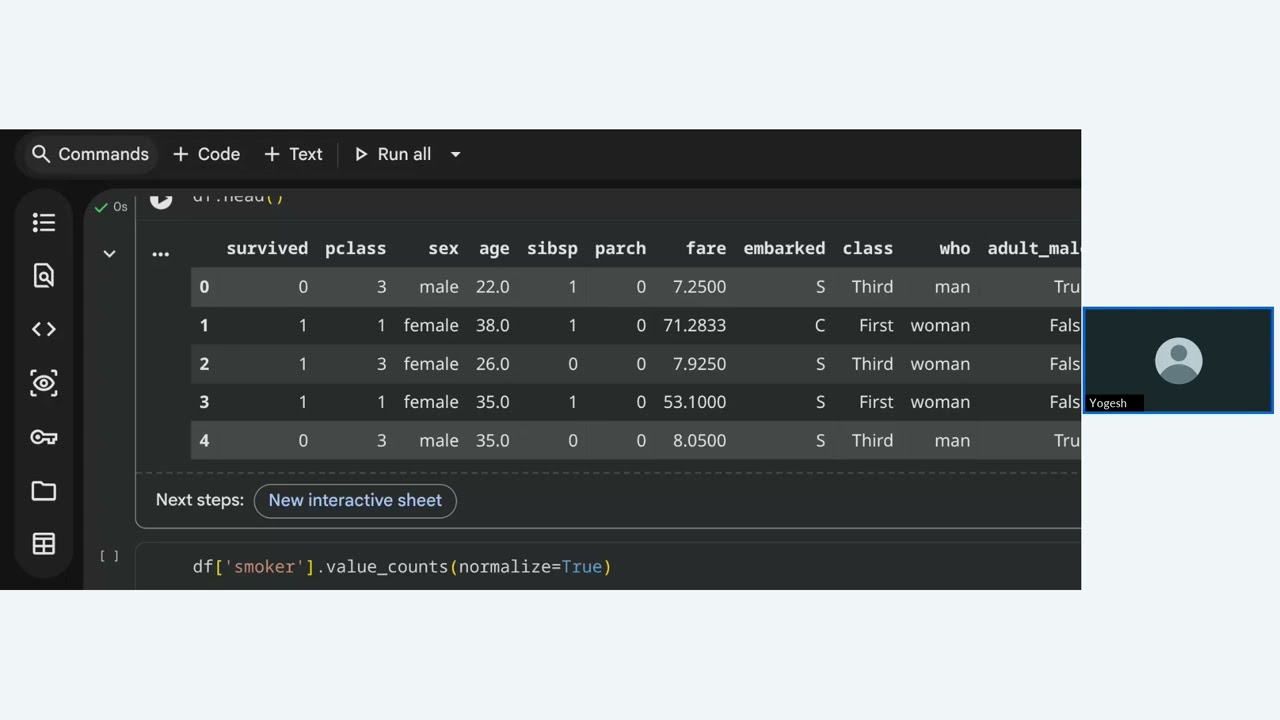Screen dimensions: 1280x720
Task: Click the green execution checkmark status
Action: (x=100, y=207)
